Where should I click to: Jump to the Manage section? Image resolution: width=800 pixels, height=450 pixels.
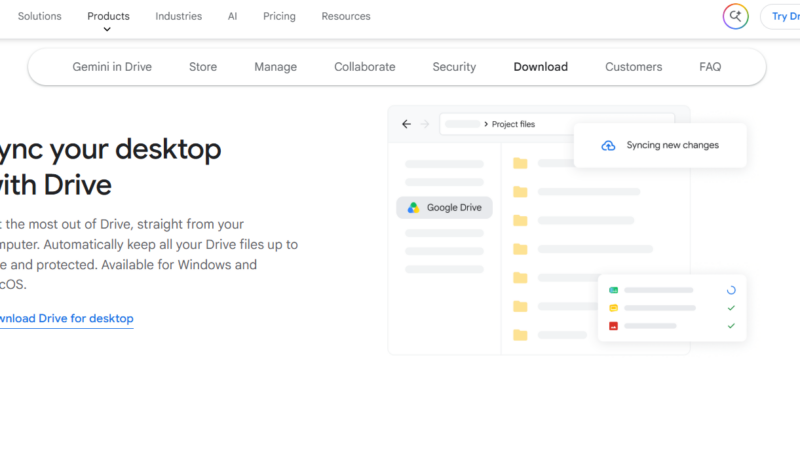coord(276,67)
